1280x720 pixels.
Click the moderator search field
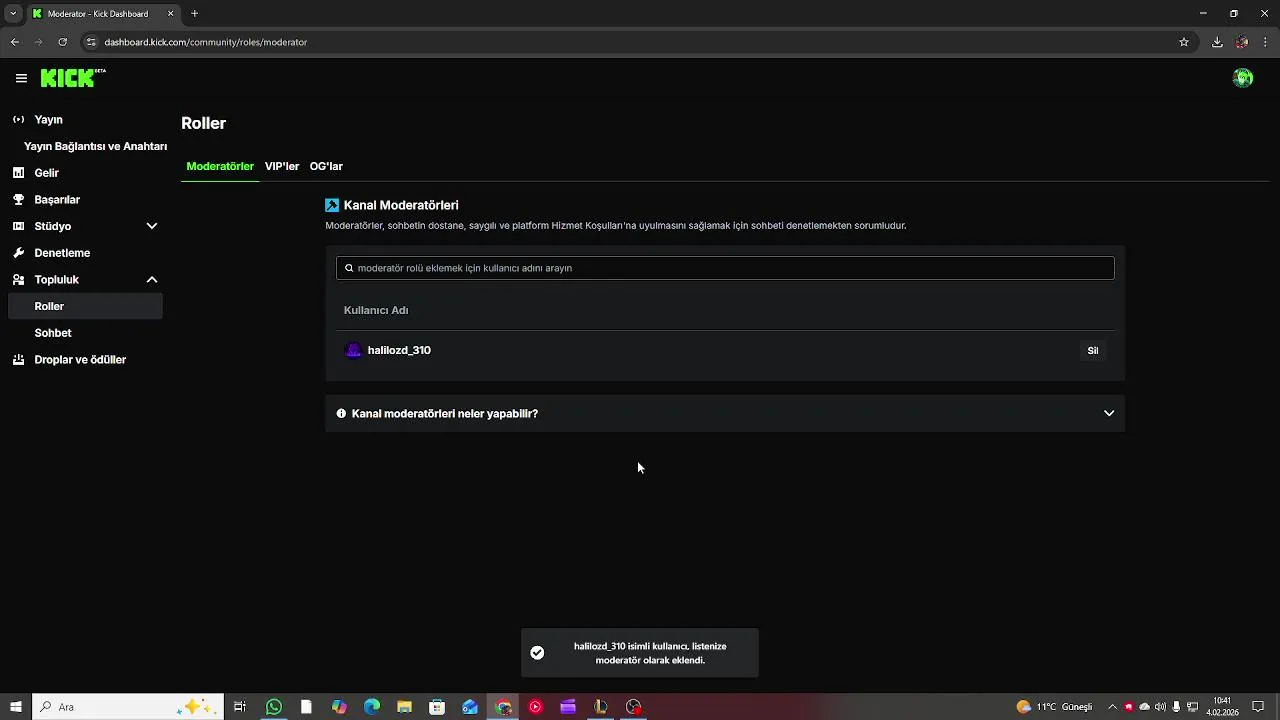725,268
